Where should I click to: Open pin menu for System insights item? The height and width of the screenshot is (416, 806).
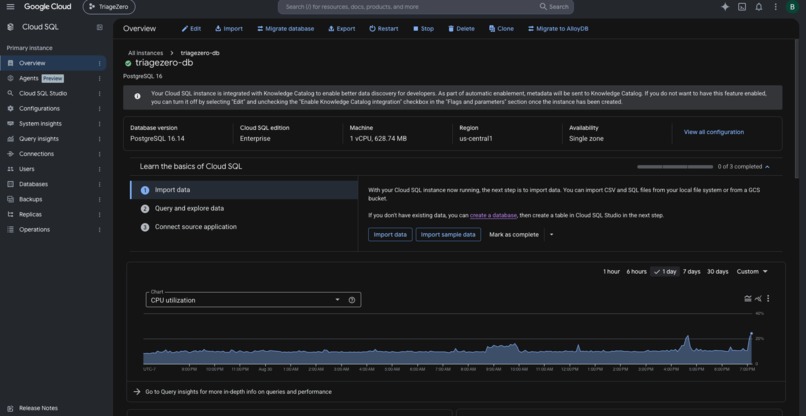[99, 124]
